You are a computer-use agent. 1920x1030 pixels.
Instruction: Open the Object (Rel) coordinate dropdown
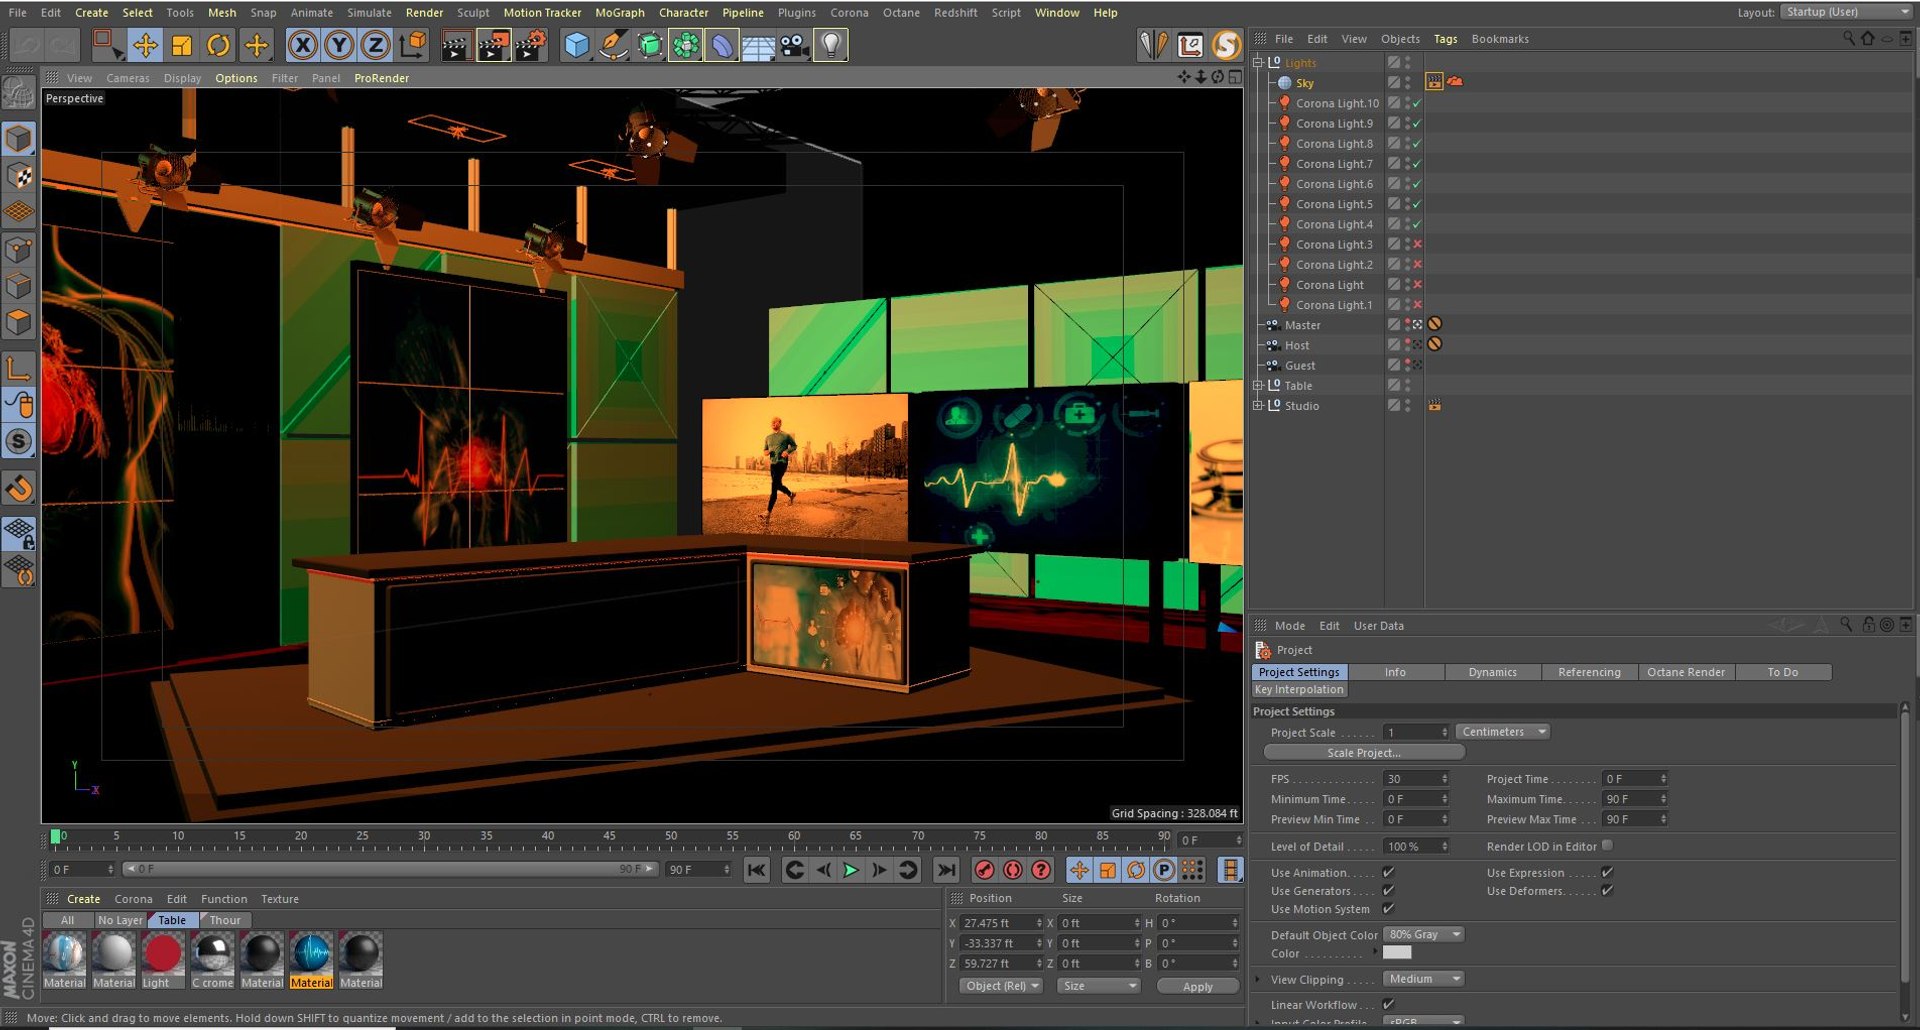tap(1000, 986)
